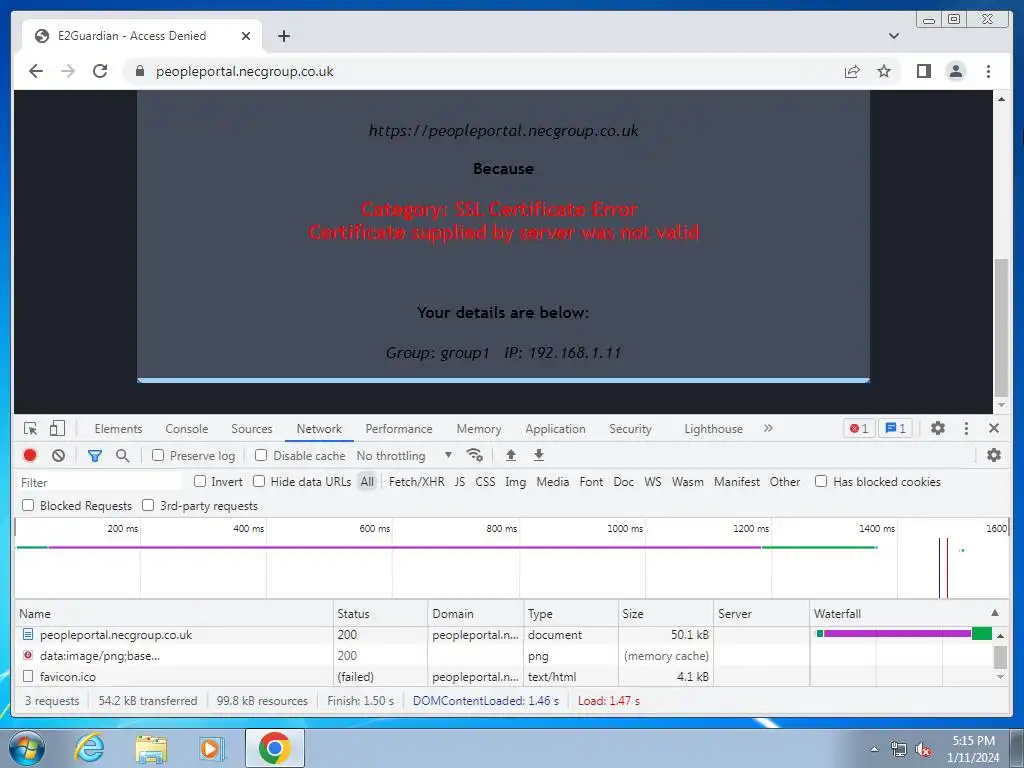Viewport: 1024px width, 768px height.
Task: Click the browser address bar URL
Action: point(244,71)
